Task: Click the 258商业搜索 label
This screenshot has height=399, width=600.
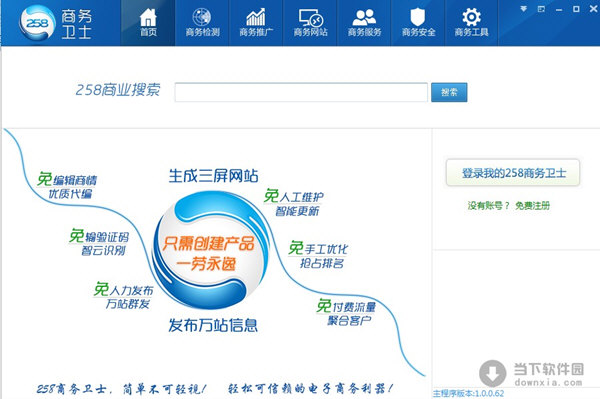Action: 118,90
